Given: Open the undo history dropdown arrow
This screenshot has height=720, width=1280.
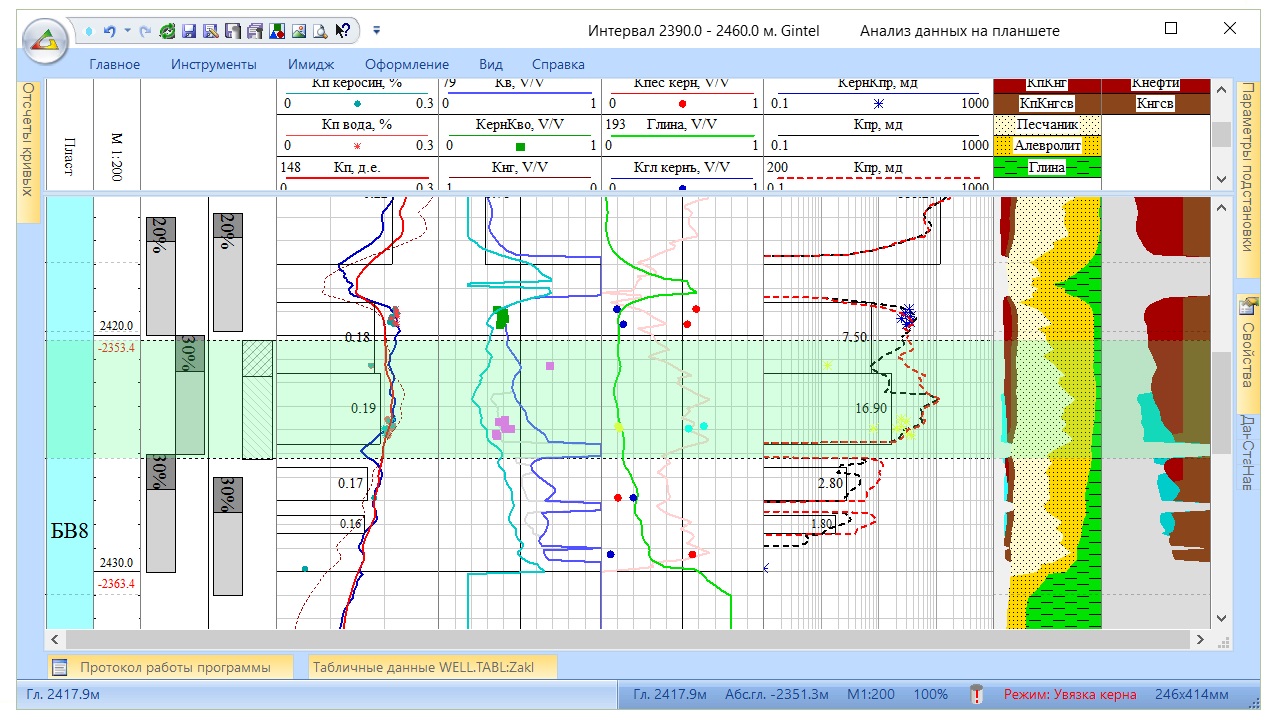Looking at the screenshot, I should 127,31.
